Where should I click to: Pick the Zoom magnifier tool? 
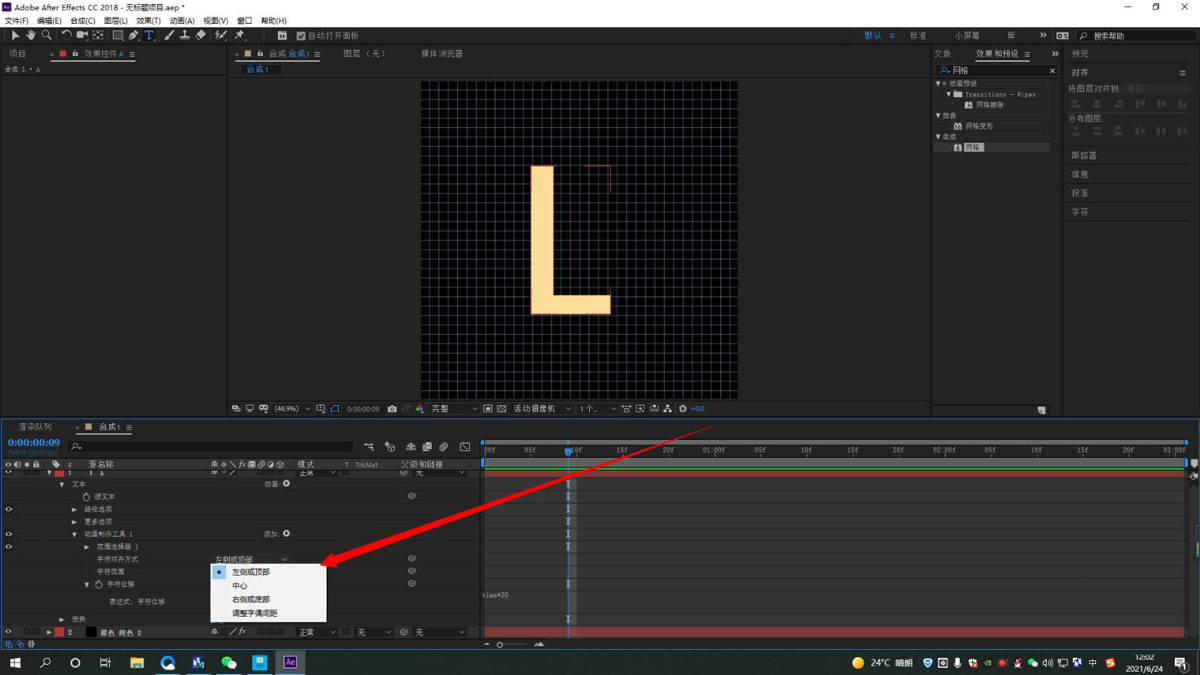(47, 36)
